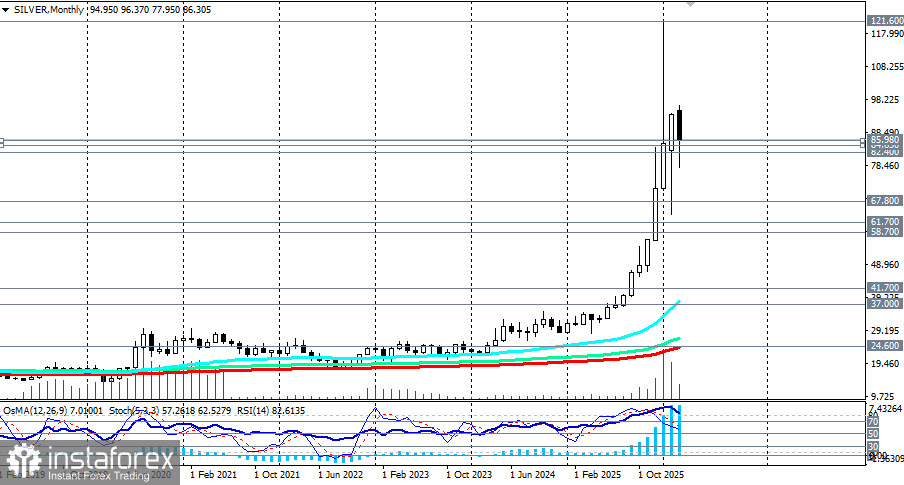Click the 19.460 price scale value
904x485 pixels.
pyautogui.click(x=884, y=364)
